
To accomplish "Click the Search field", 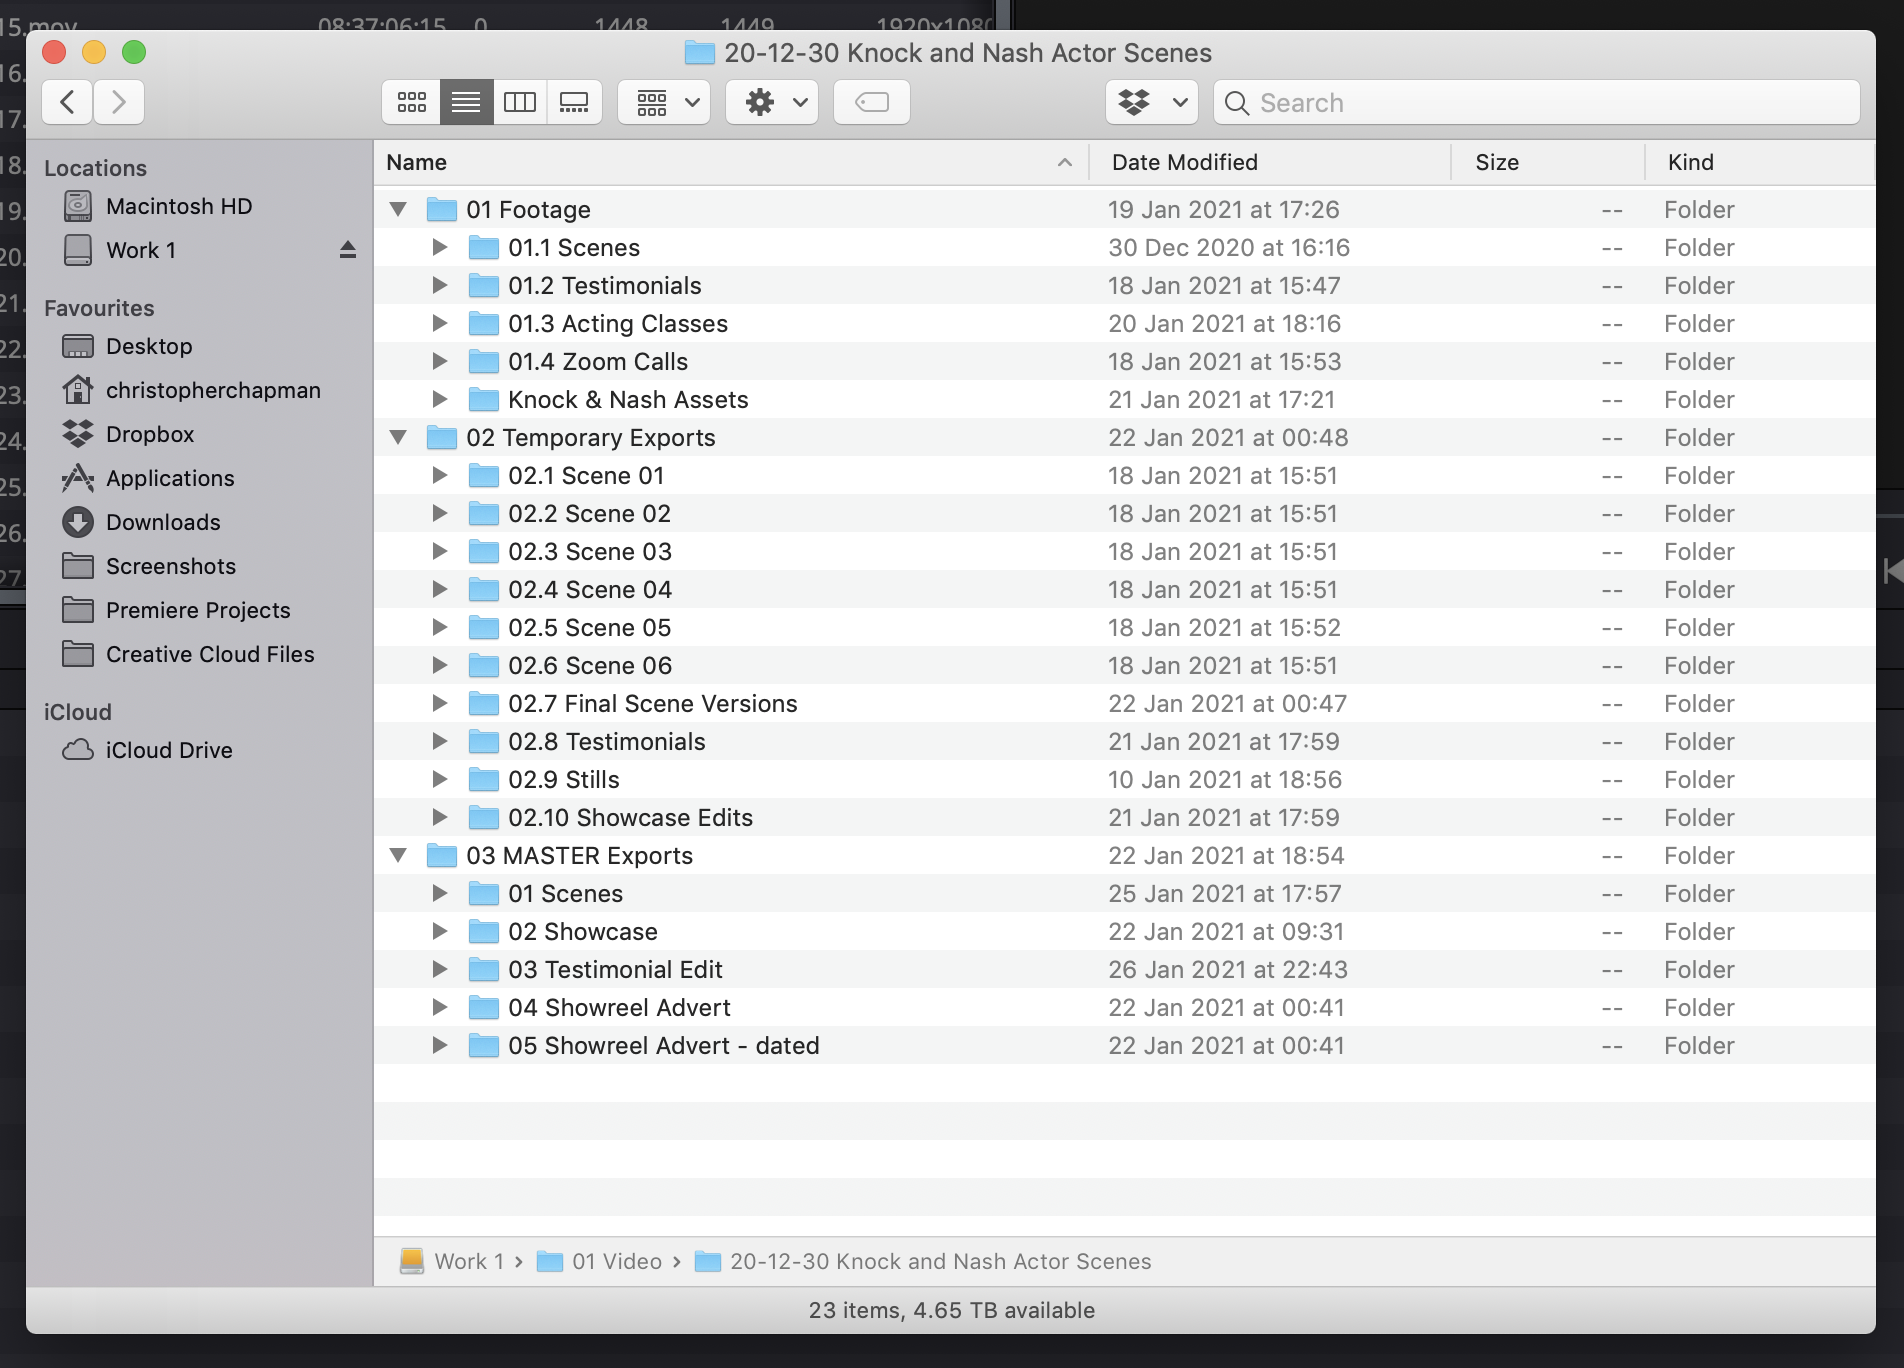I will (x=1537, y=102).
